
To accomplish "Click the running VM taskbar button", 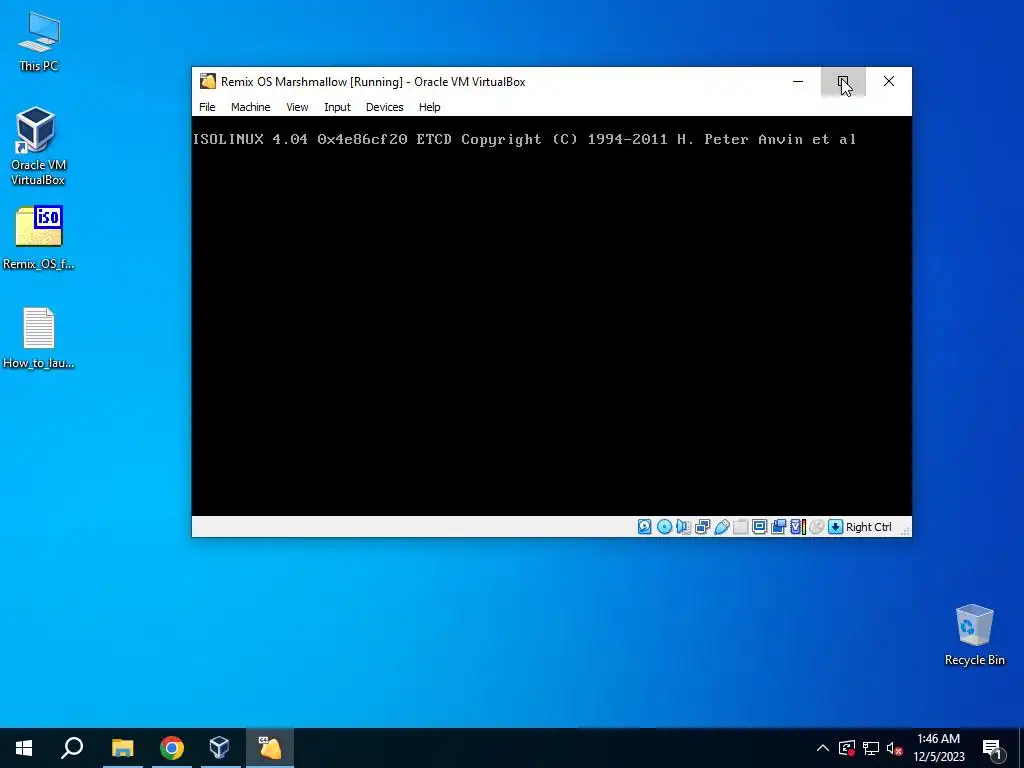I will [x=270, y=748].
